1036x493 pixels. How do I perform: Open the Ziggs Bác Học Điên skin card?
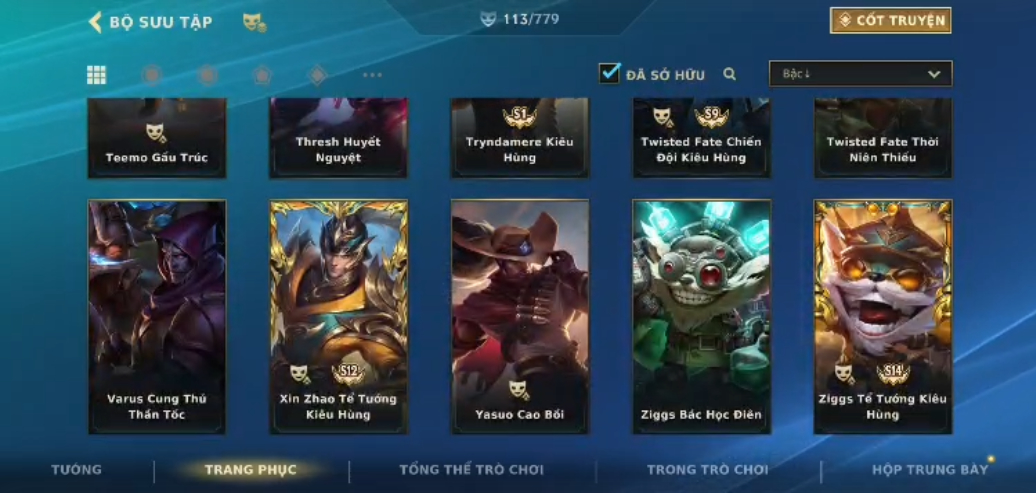[702, 317]
